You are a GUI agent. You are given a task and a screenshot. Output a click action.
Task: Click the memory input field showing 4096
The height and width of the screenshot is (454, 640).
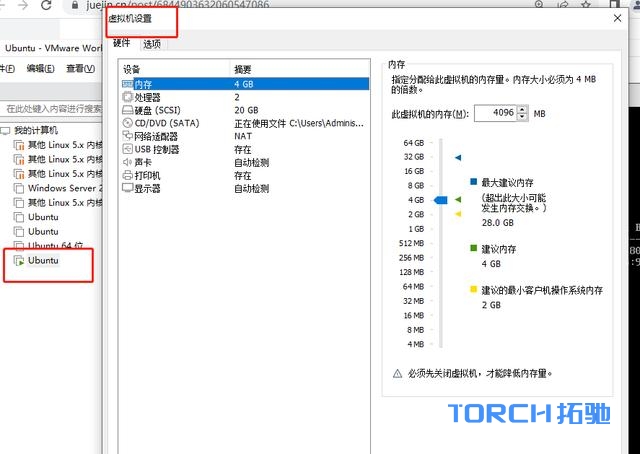tap(496, 113)
